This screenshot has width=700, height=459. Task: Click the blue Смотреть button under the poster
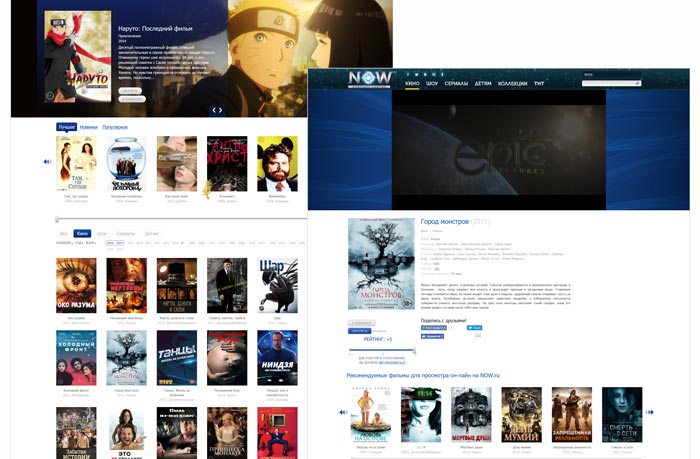pos(359,331)
